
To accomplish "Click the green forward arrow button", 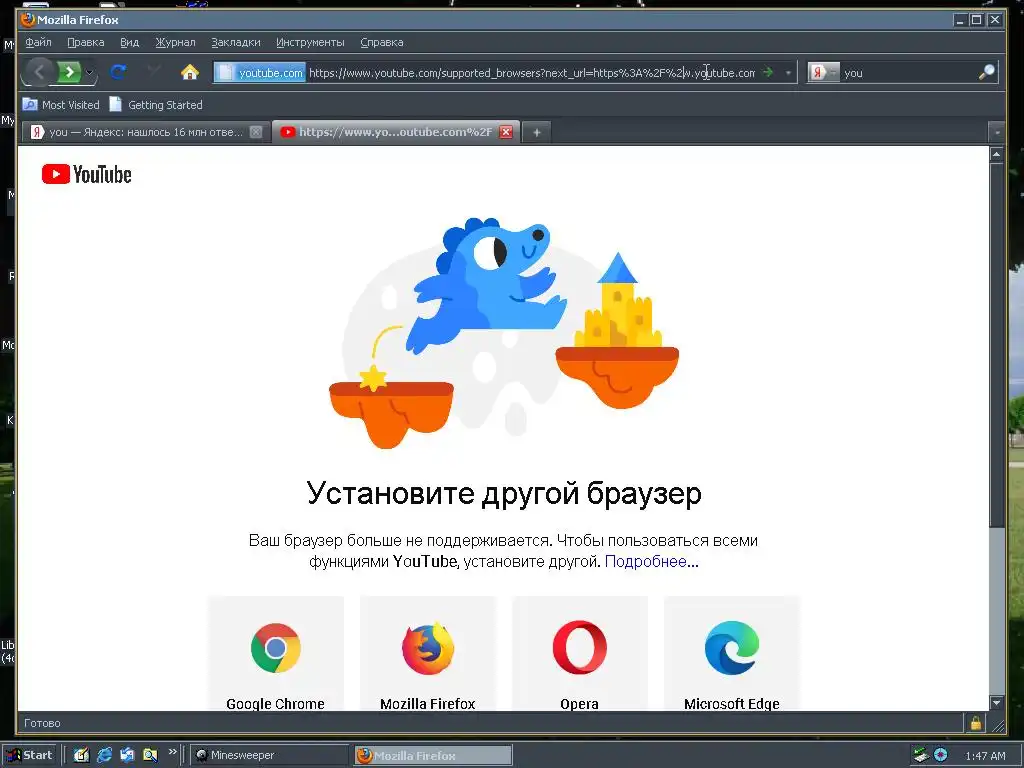I will (69, 72).
